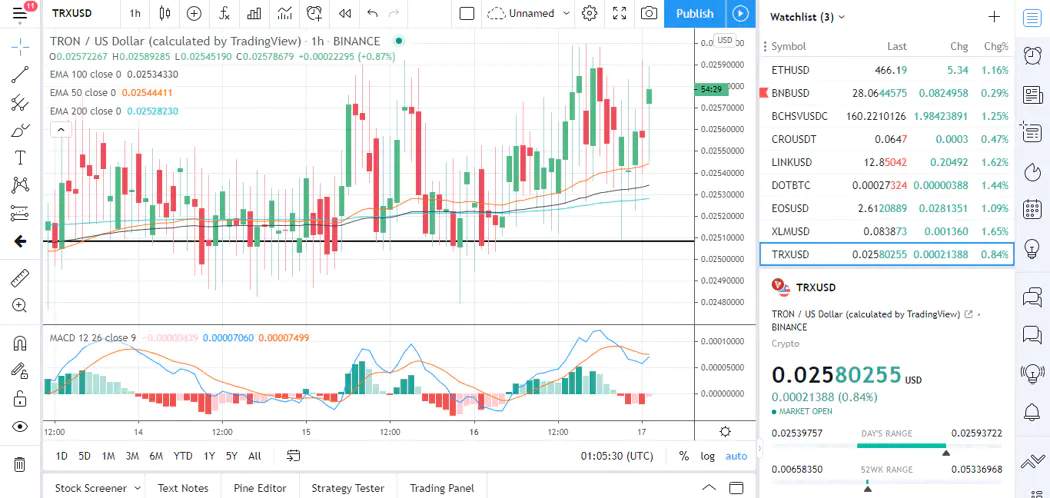The image size is (1050, 498).
Task: Toggle the magnet mode
Action: 20,344
